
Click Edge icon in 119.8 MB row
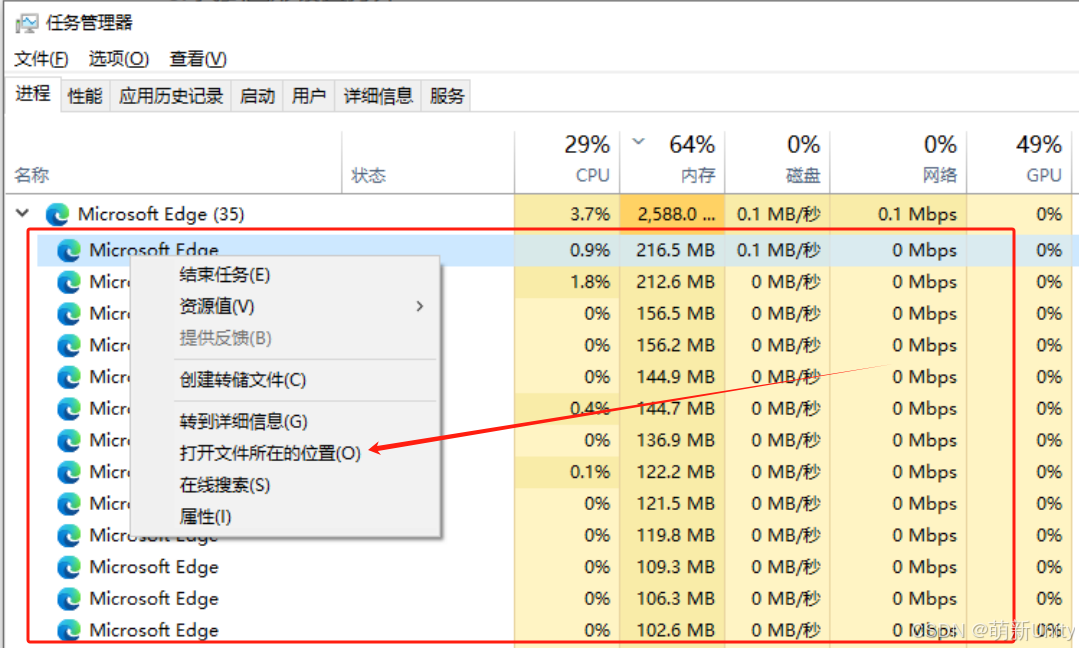tap(69, 535)
